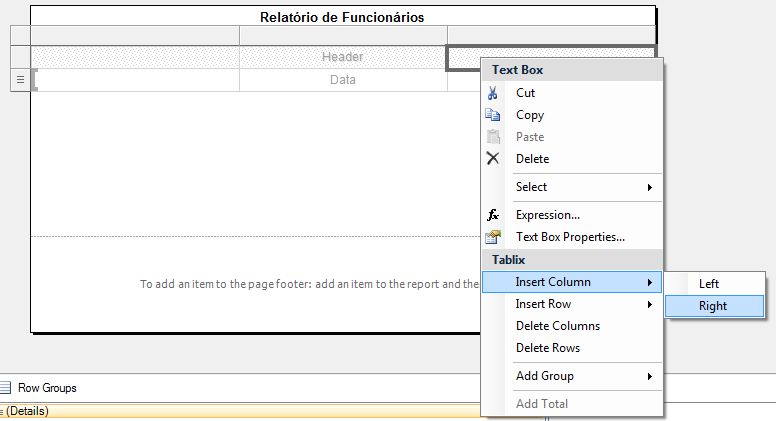Choose Left in Insert Column submenu

tap(709, 284)
